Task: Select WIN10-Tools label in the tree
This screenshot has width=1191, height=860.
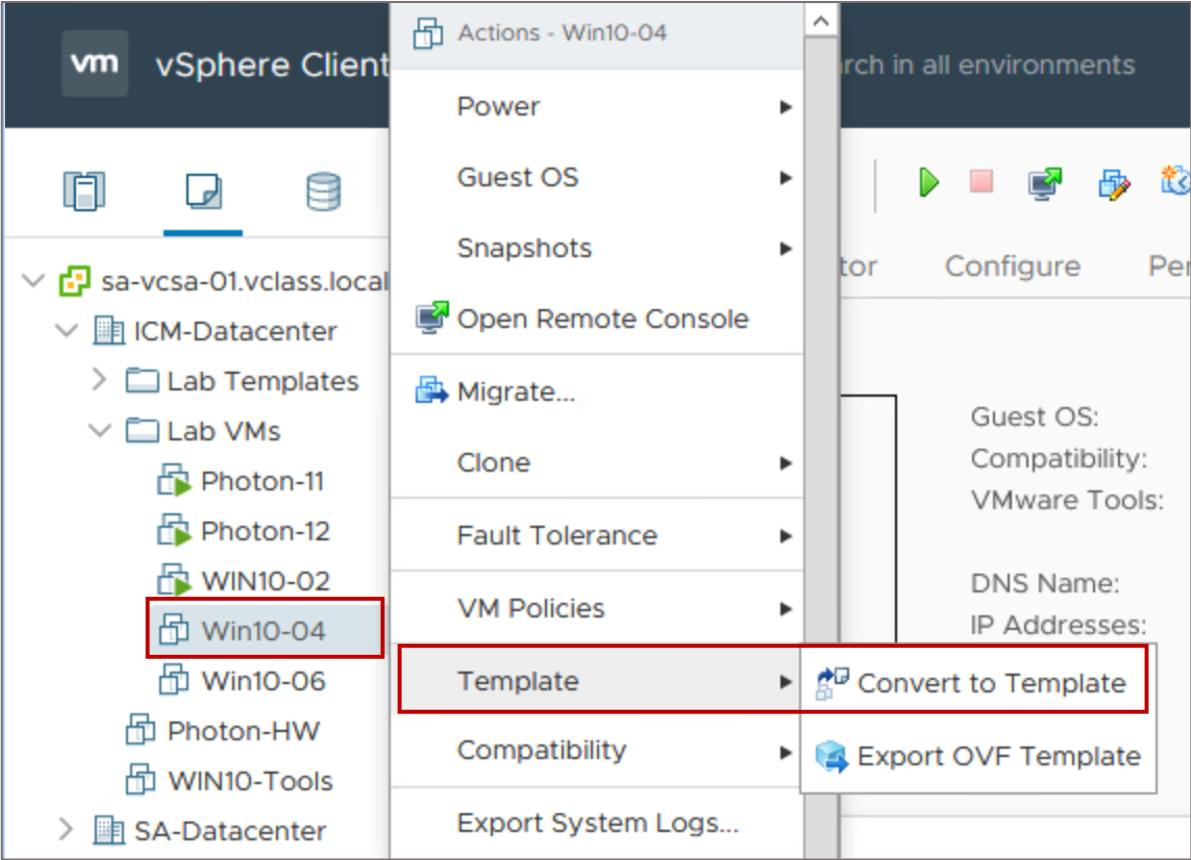Action: (x=250, y=780)
